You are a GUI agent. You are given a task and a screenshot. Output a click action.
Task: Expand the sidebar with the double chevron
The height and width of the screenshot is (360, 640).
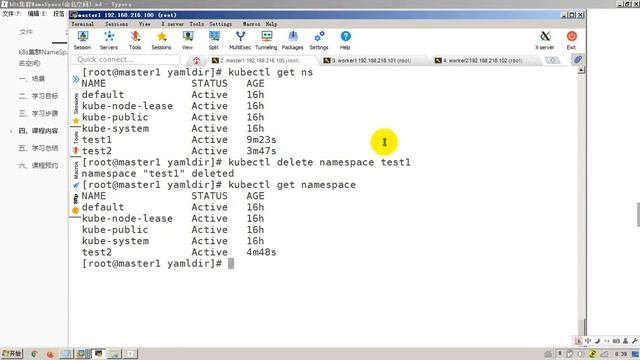coord(76,79)
